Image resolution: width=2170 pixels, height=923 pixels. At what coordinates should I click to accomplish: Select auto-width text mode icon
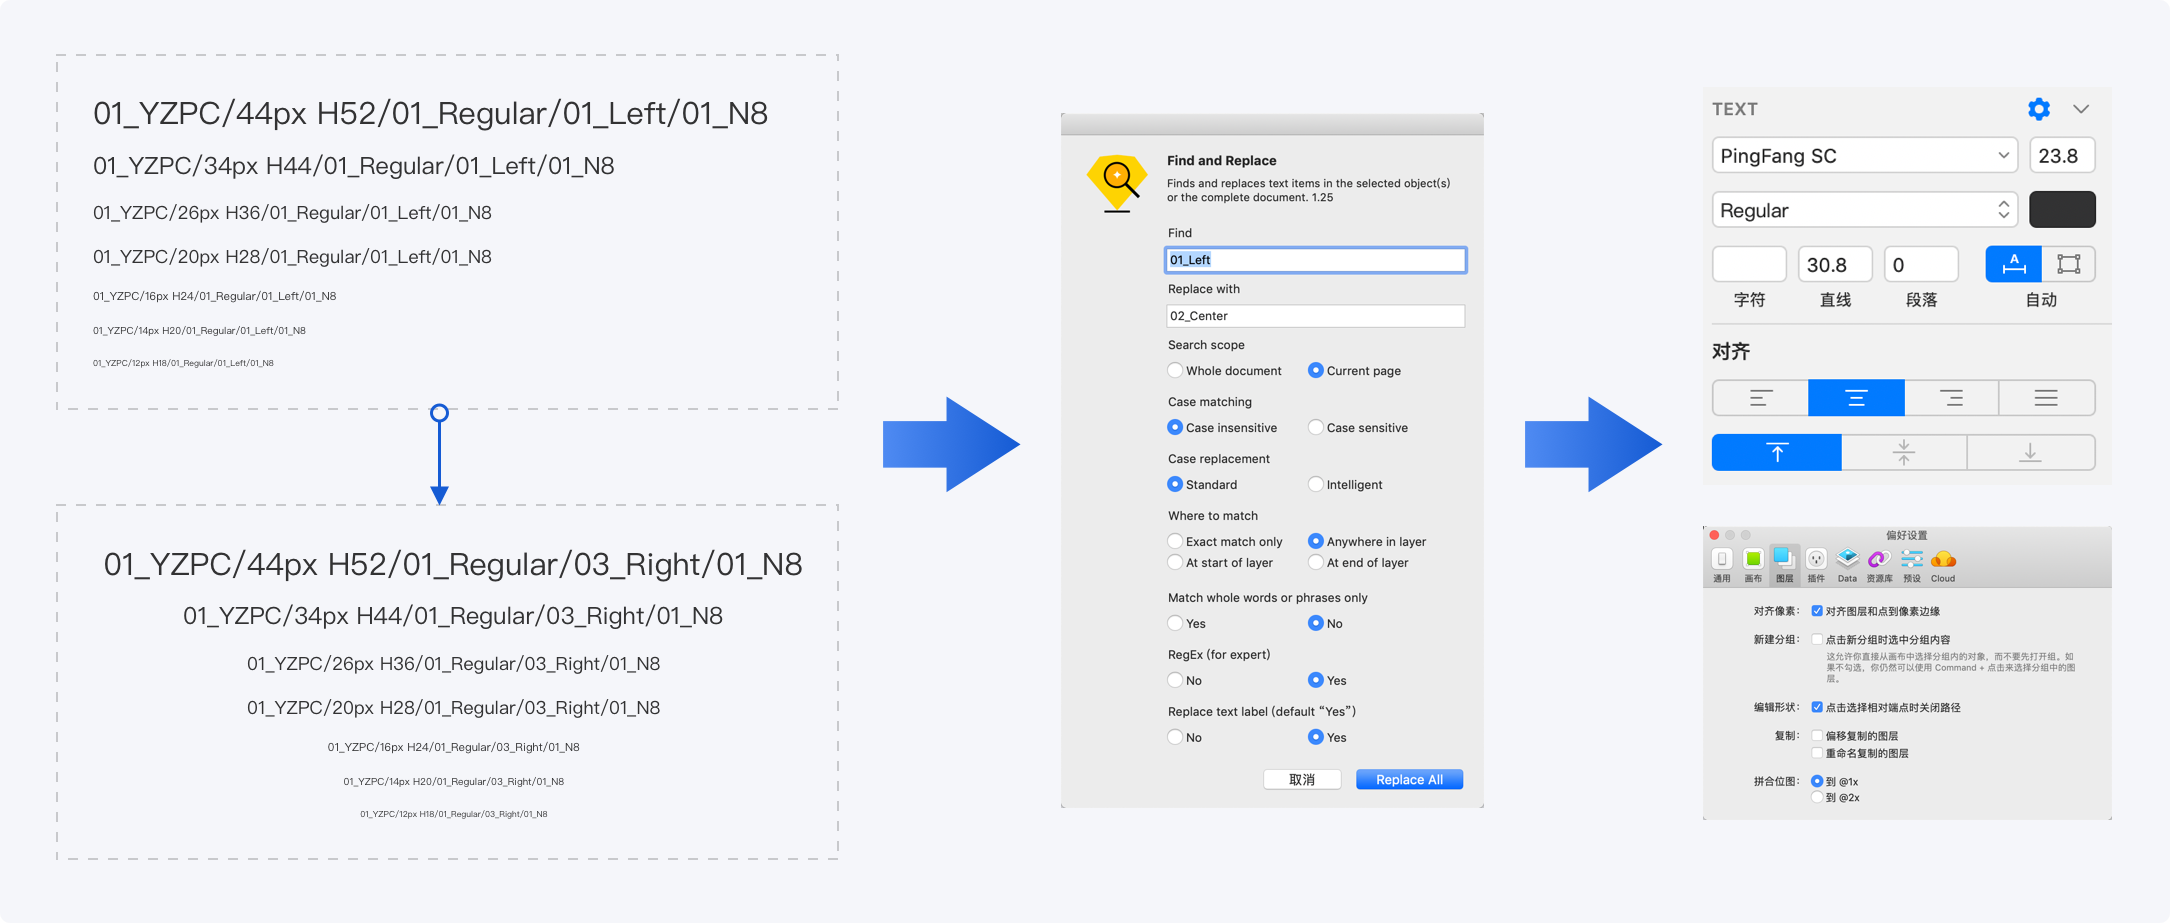pyautogui.click(x=2013, y=264)
